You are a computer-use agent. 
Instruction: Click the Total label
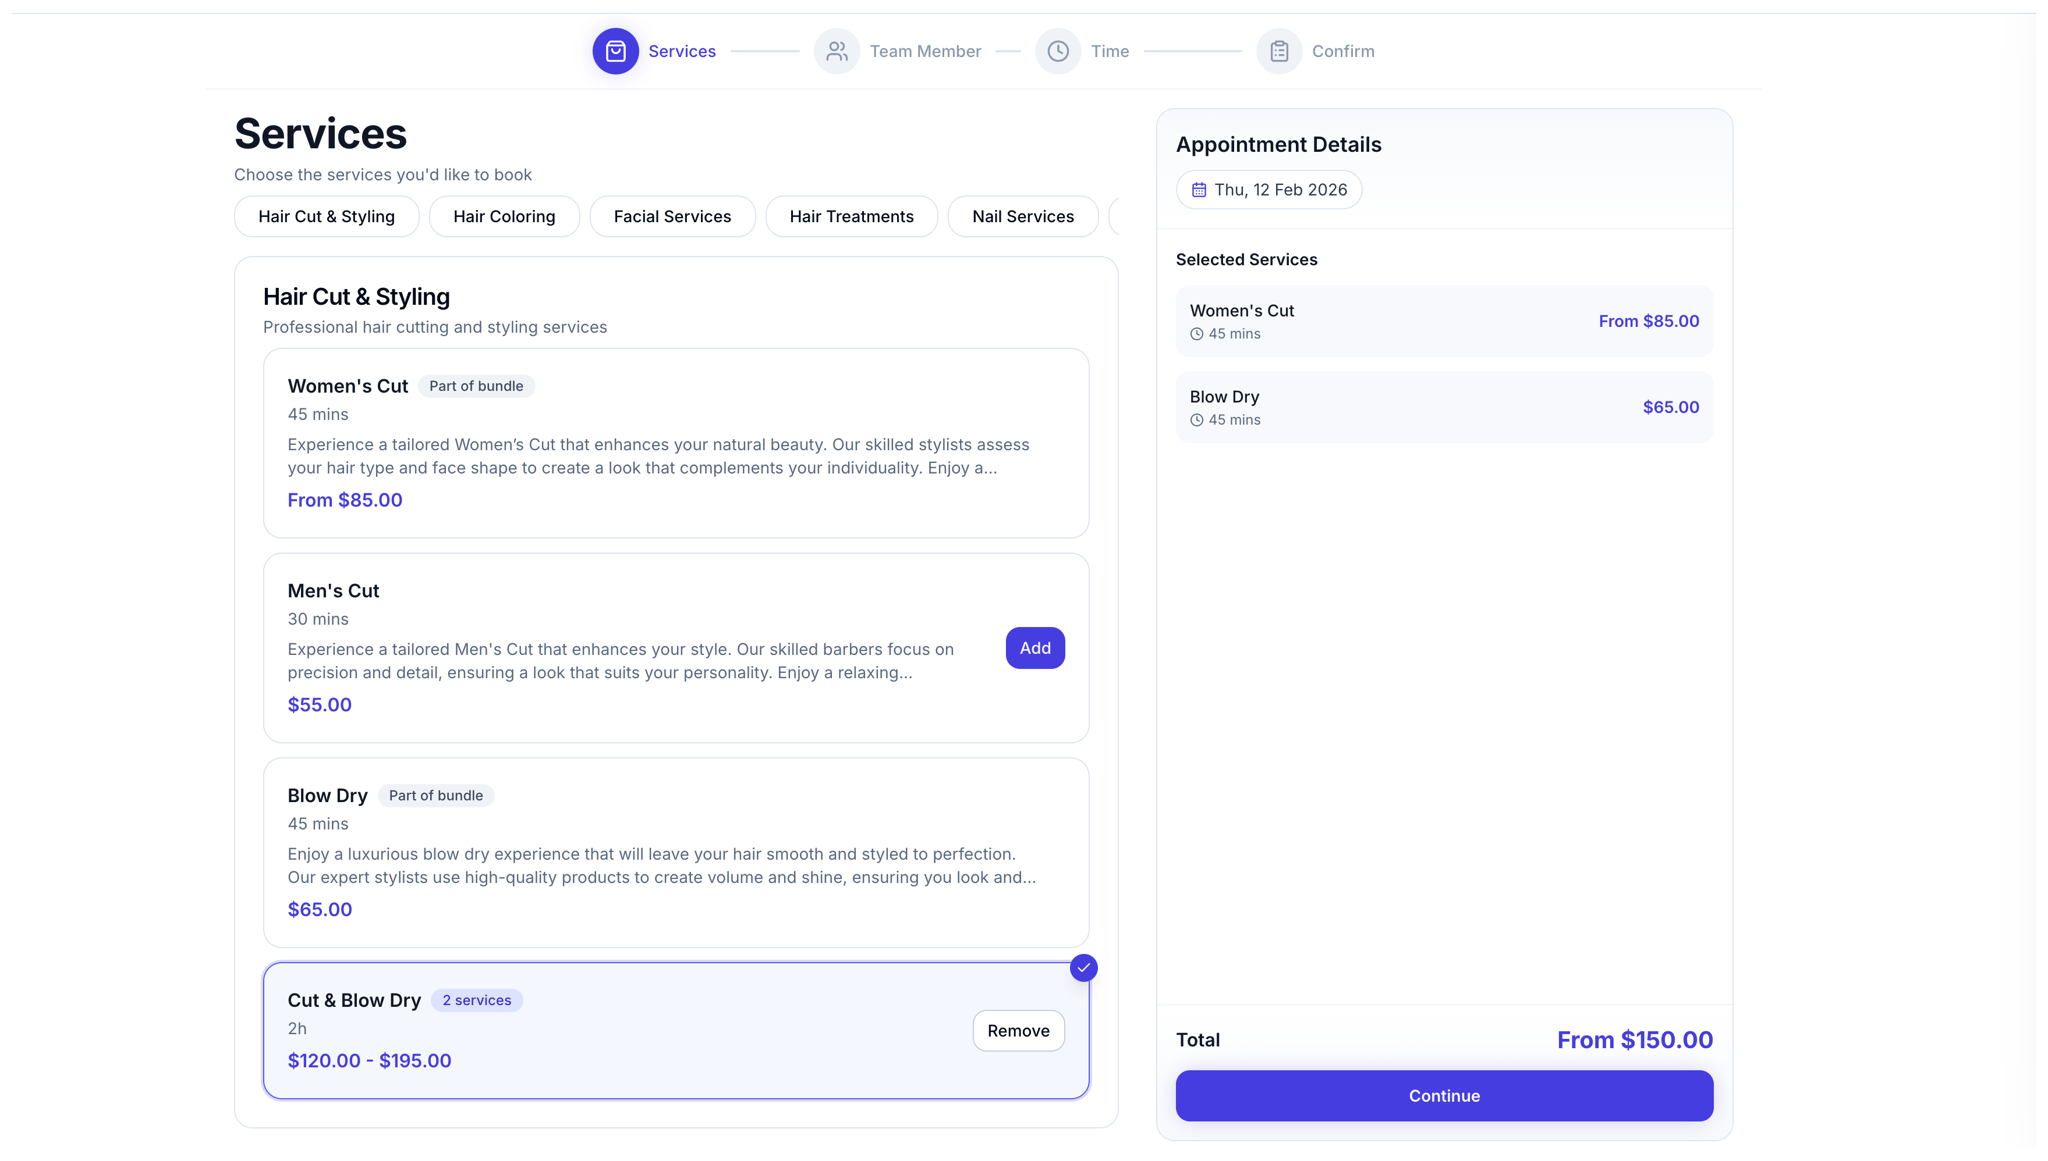1197,1040
